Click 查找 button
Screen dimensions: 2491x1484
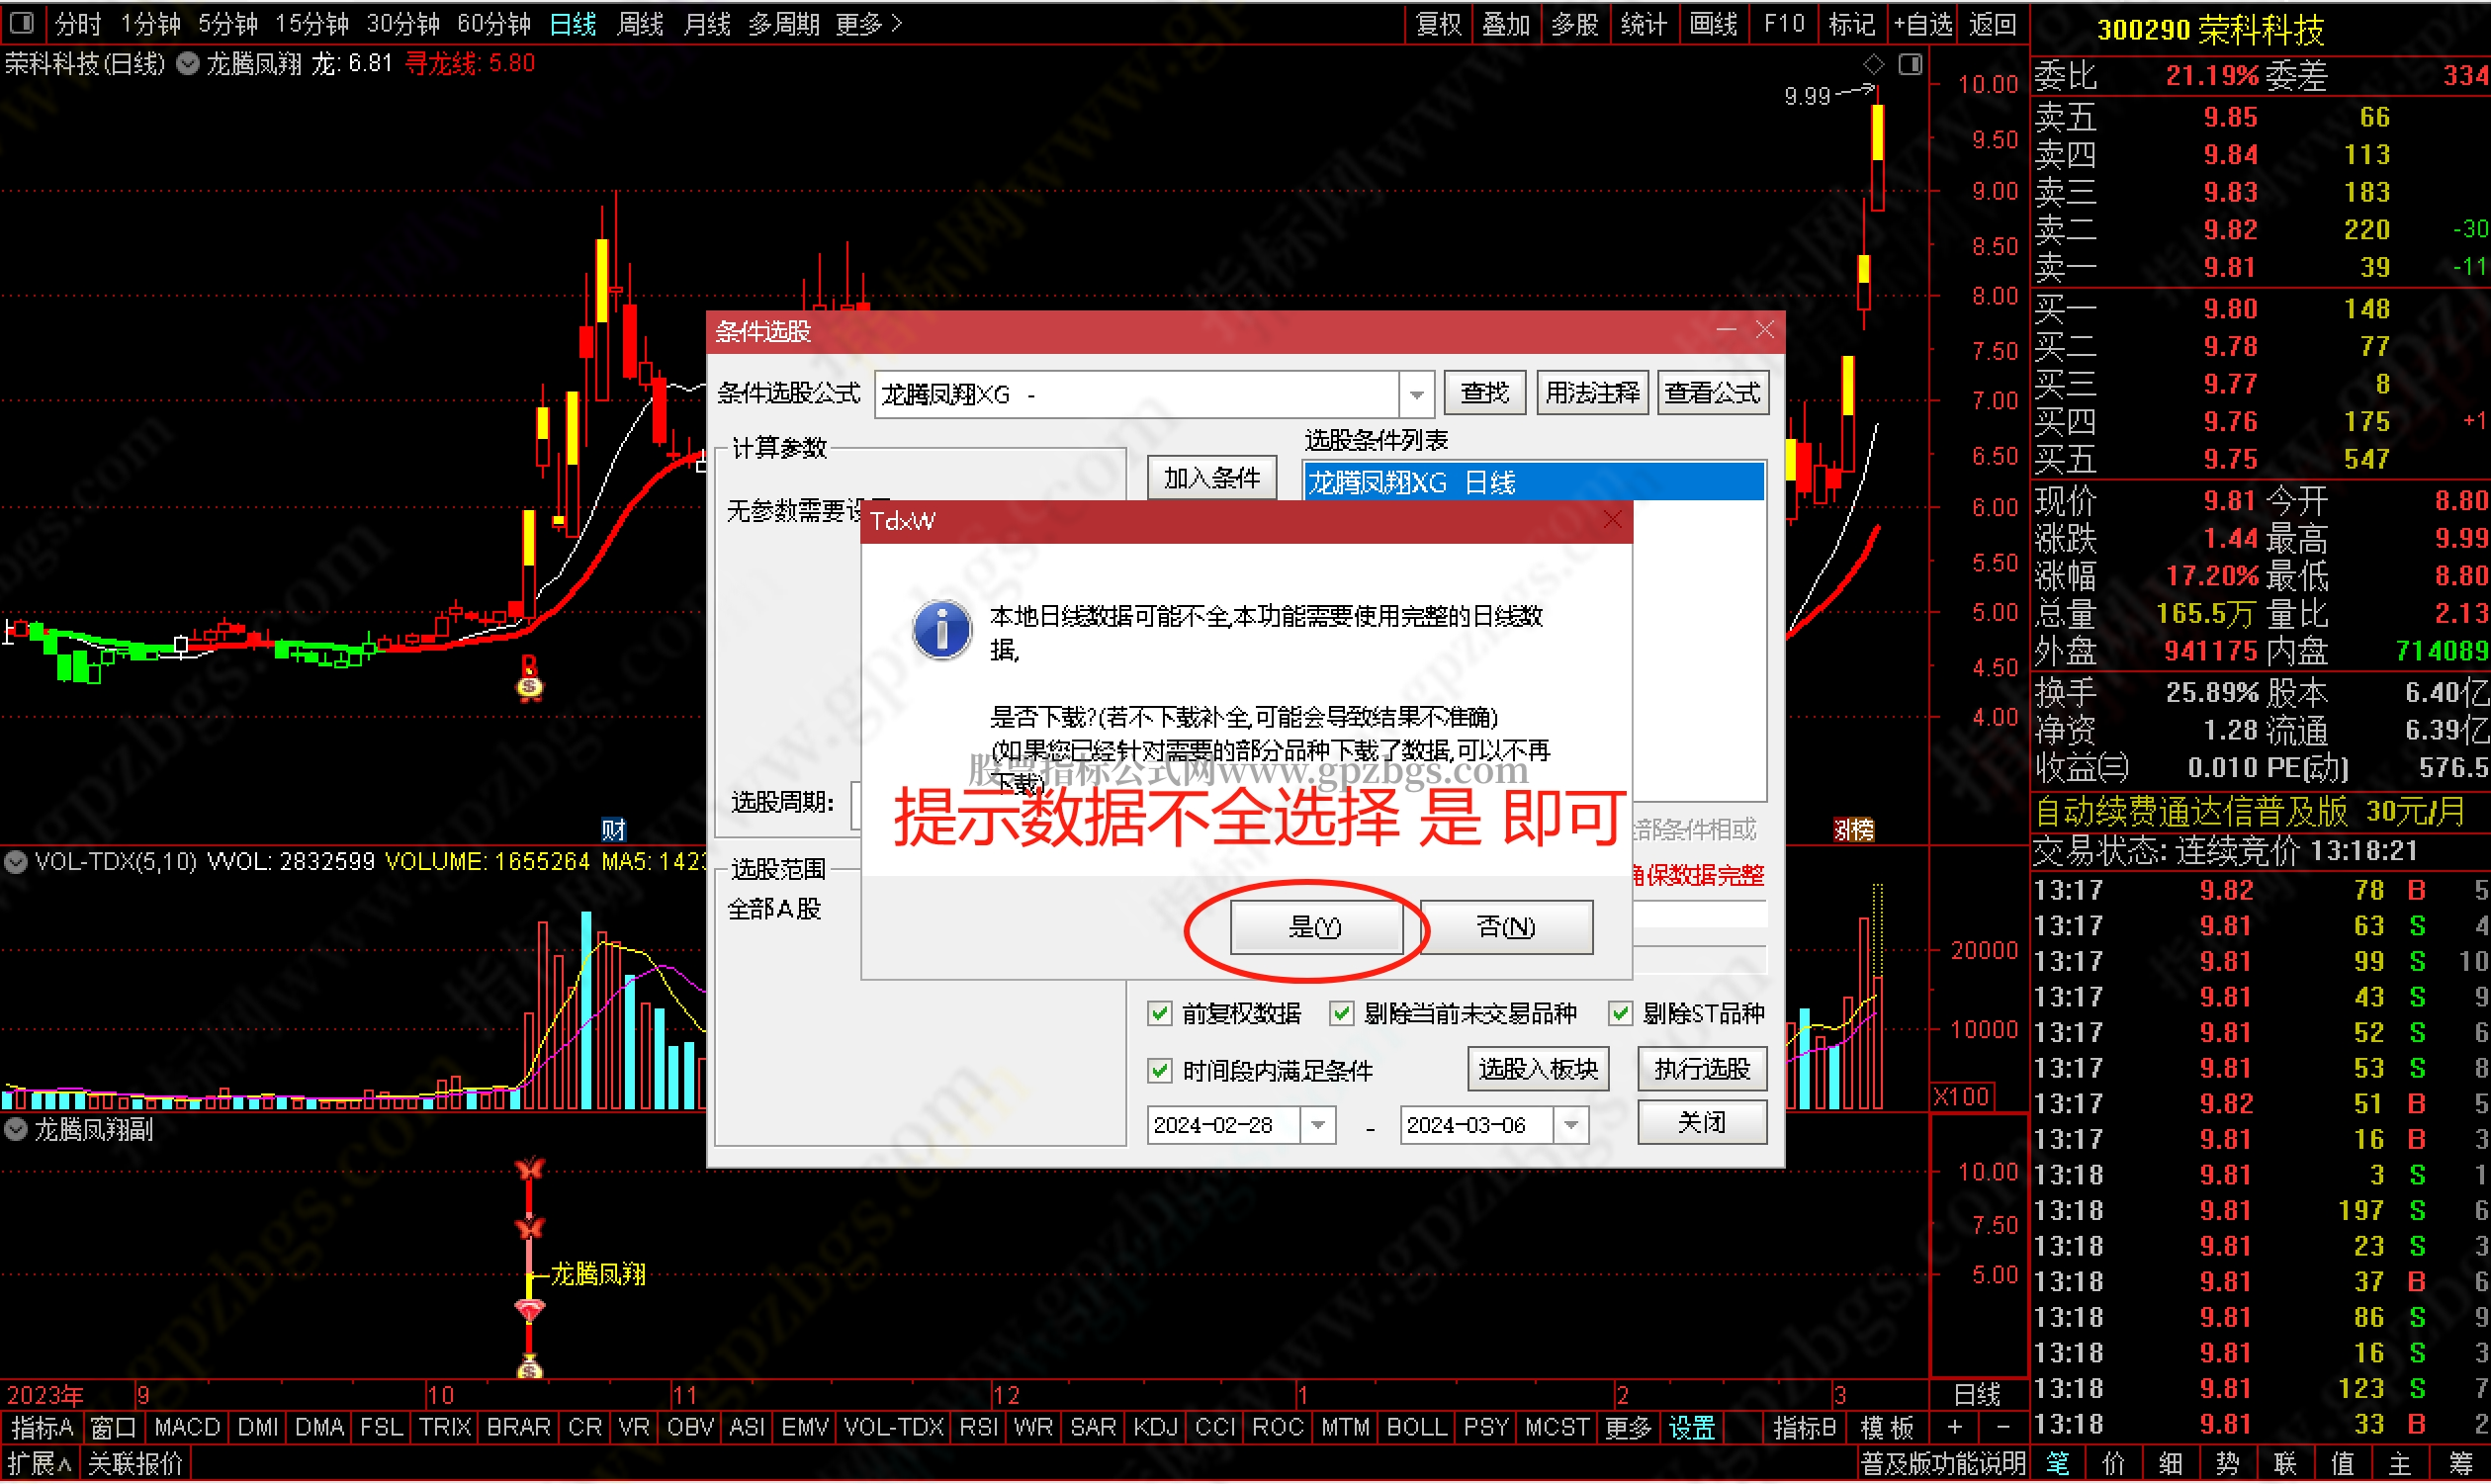coord(1485,393)
